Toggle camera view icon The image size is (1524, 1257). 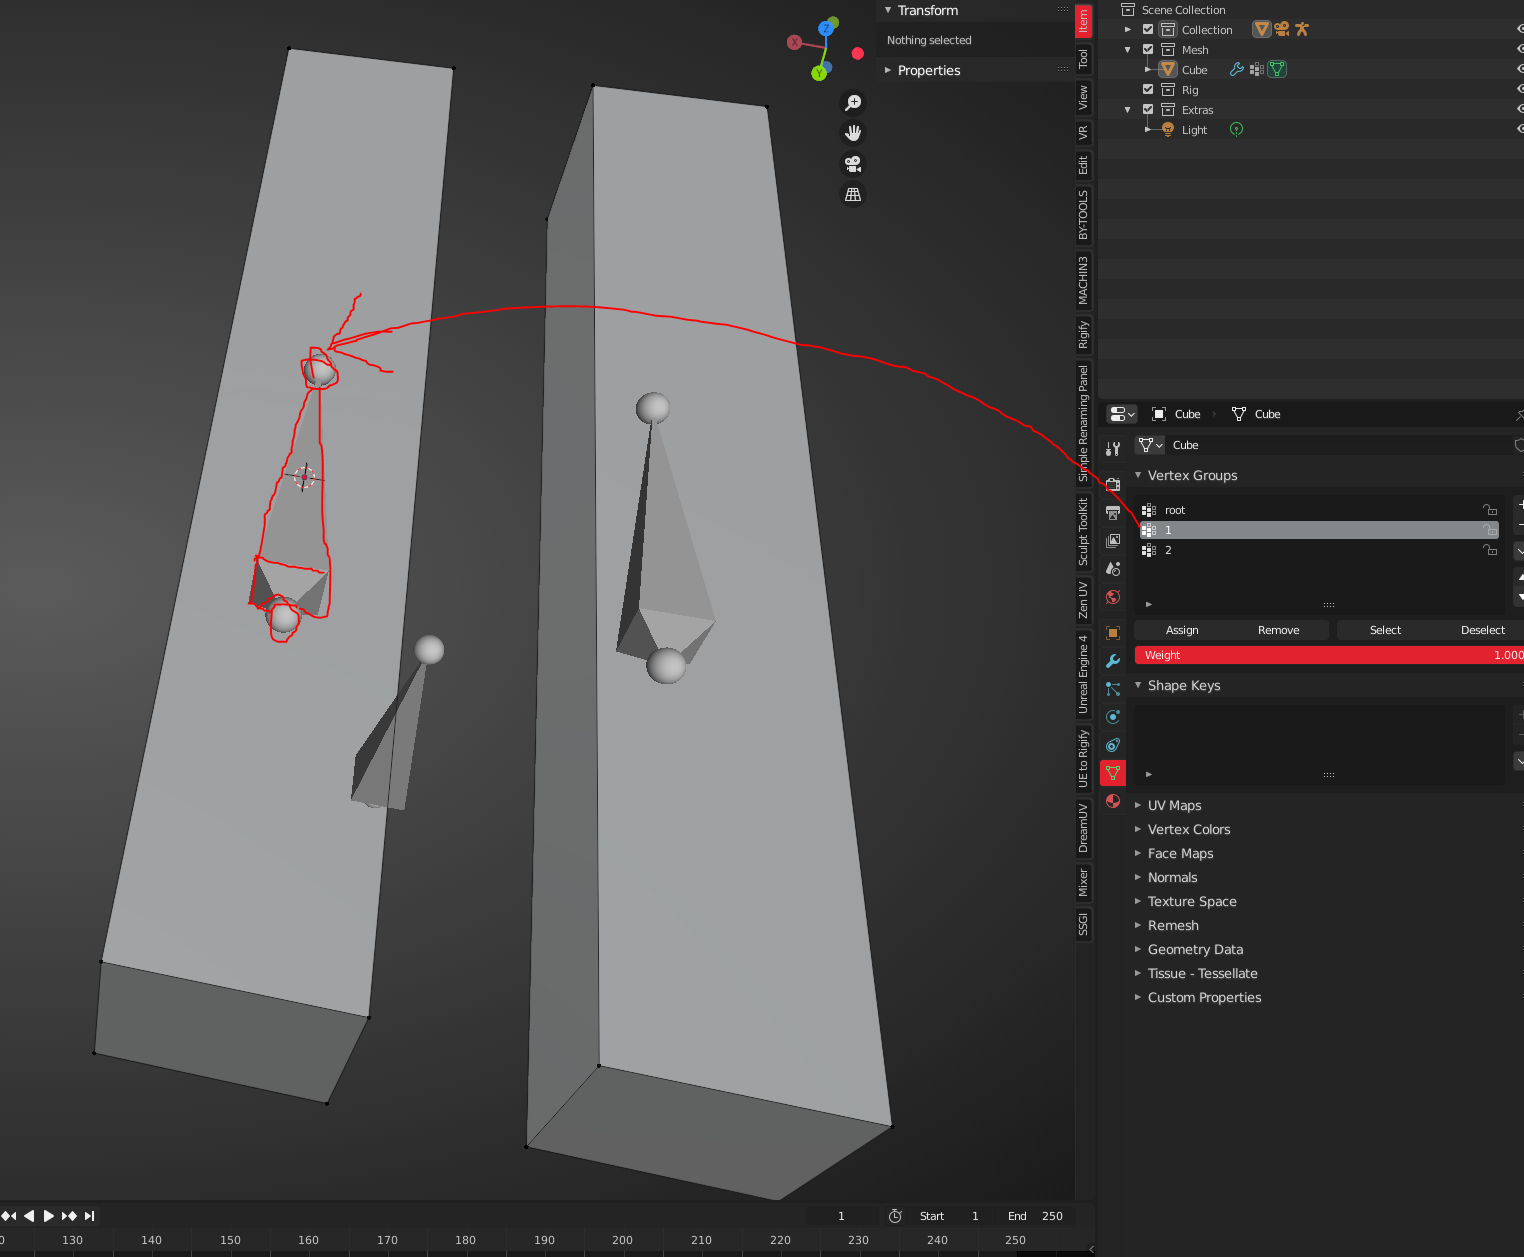[853, 164]
